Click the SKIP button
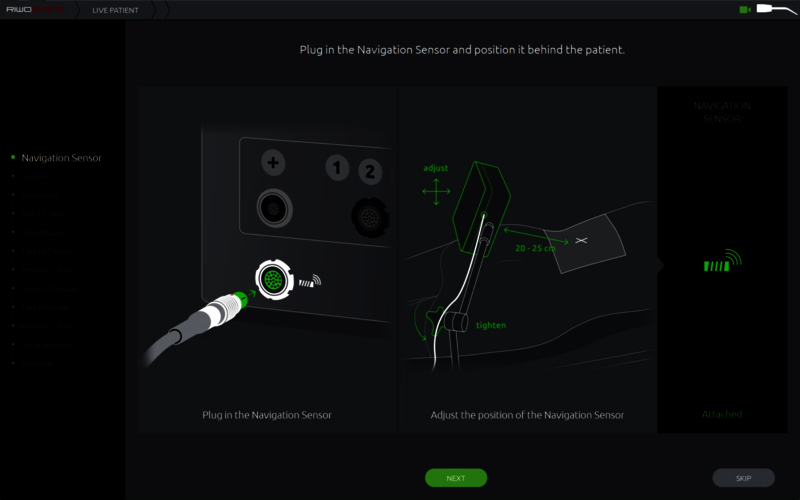This screenshot has height=500, width=800. (x=743, y=478)
